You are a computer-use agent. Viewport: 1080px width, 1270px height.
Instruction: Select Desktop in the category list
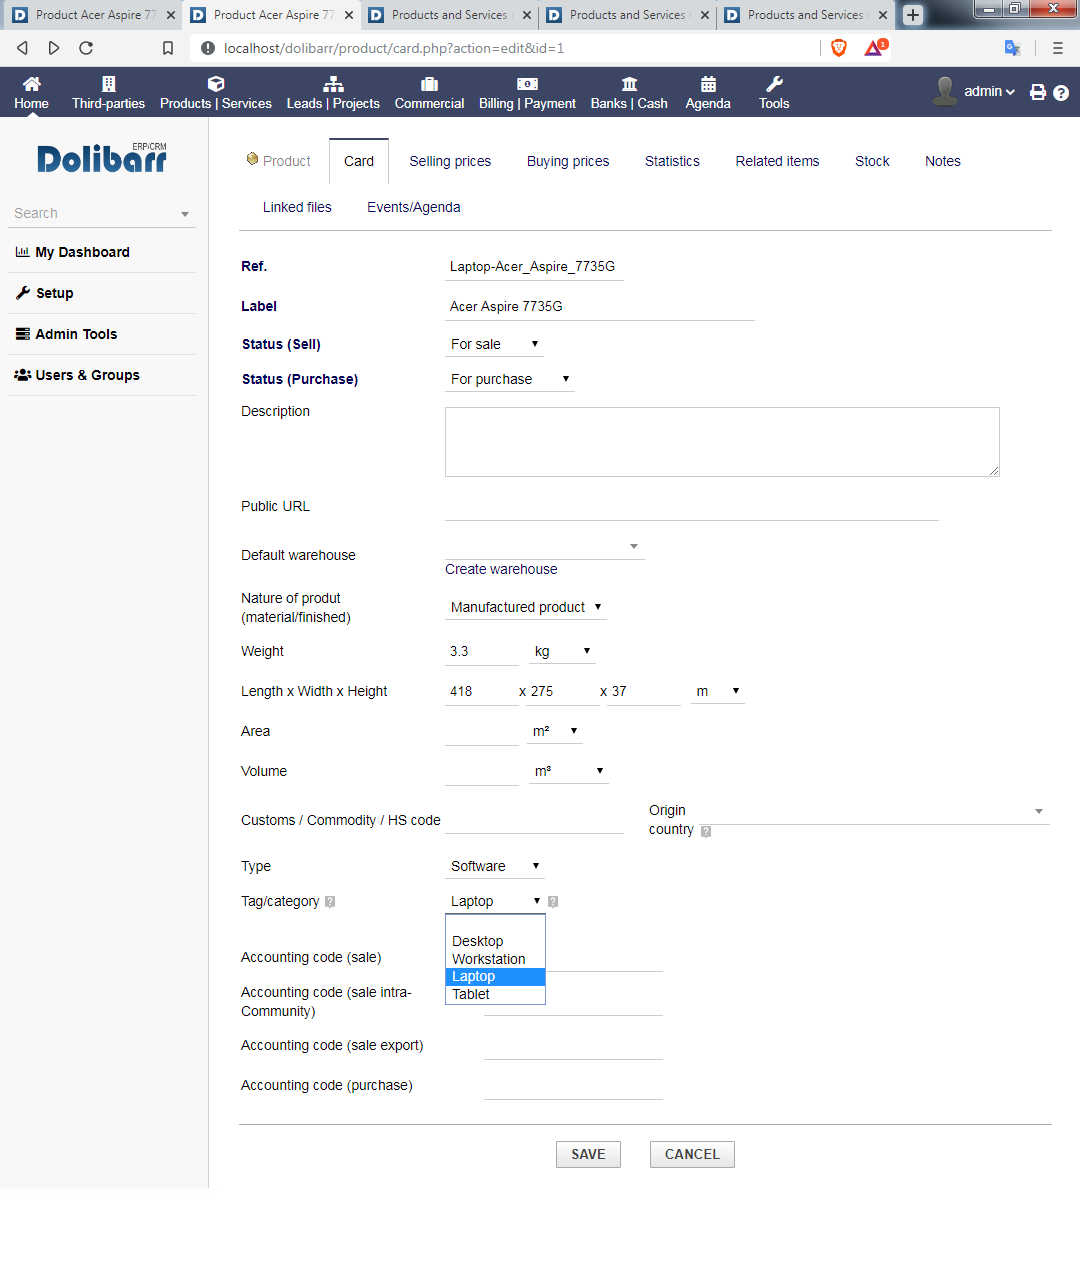(x=495, y=941)
